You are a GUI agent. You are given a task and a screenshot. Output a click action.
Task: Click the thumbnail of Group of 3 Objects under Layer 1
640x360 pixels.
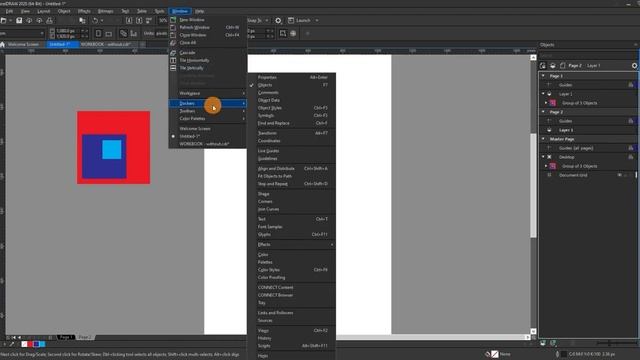coord(553,103)
